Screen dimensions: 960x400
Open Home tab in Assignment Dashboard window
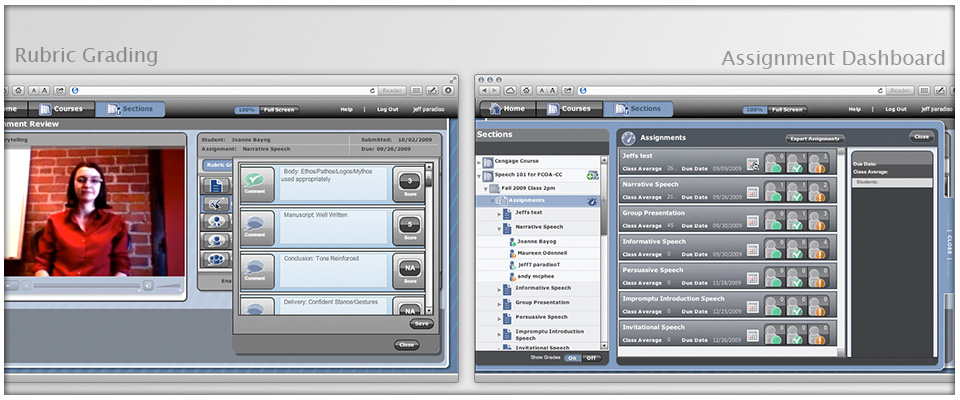508,109
